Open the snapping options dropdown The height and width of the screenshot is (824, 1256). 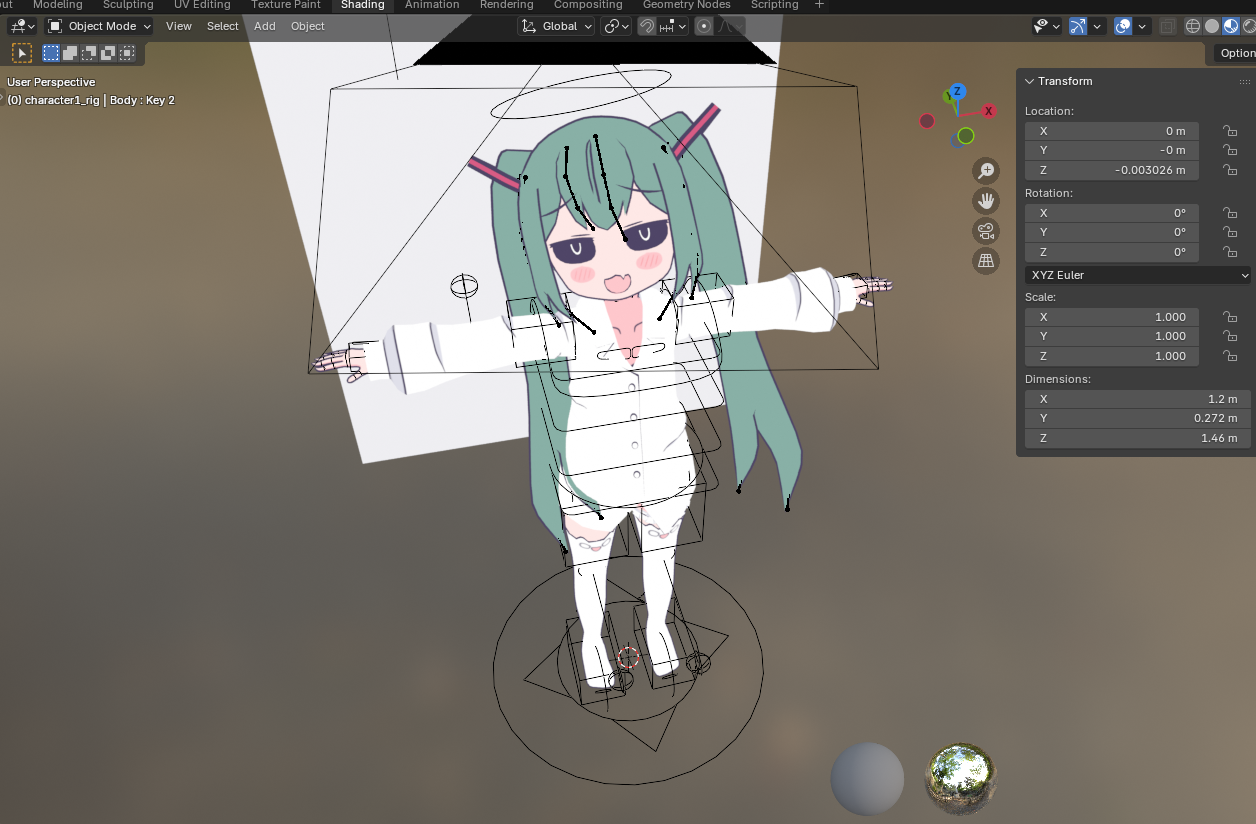(x=674, y=26)
